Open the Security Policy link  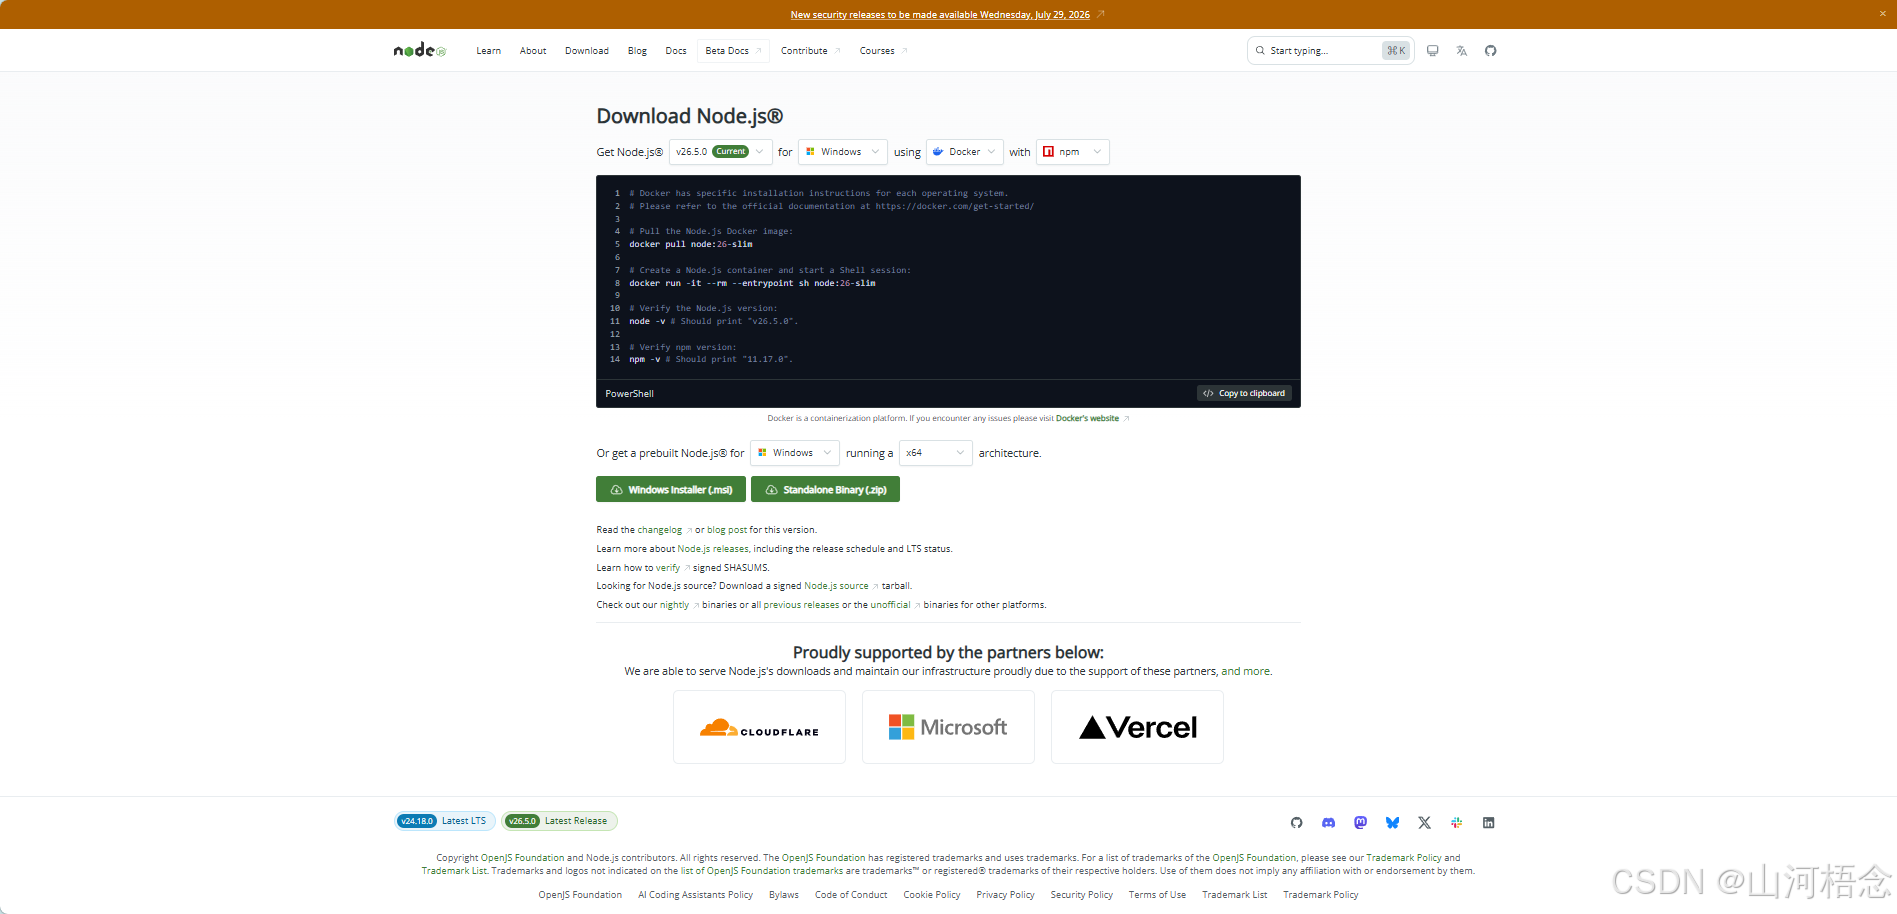[1082, 895]
